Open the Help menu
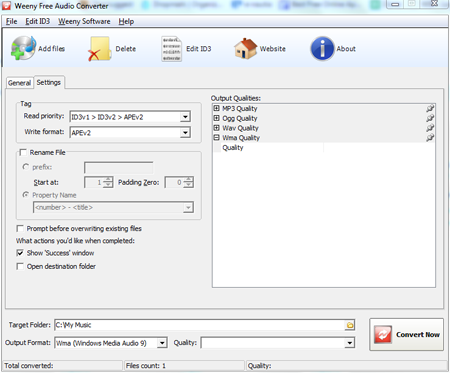 point(126,21)
